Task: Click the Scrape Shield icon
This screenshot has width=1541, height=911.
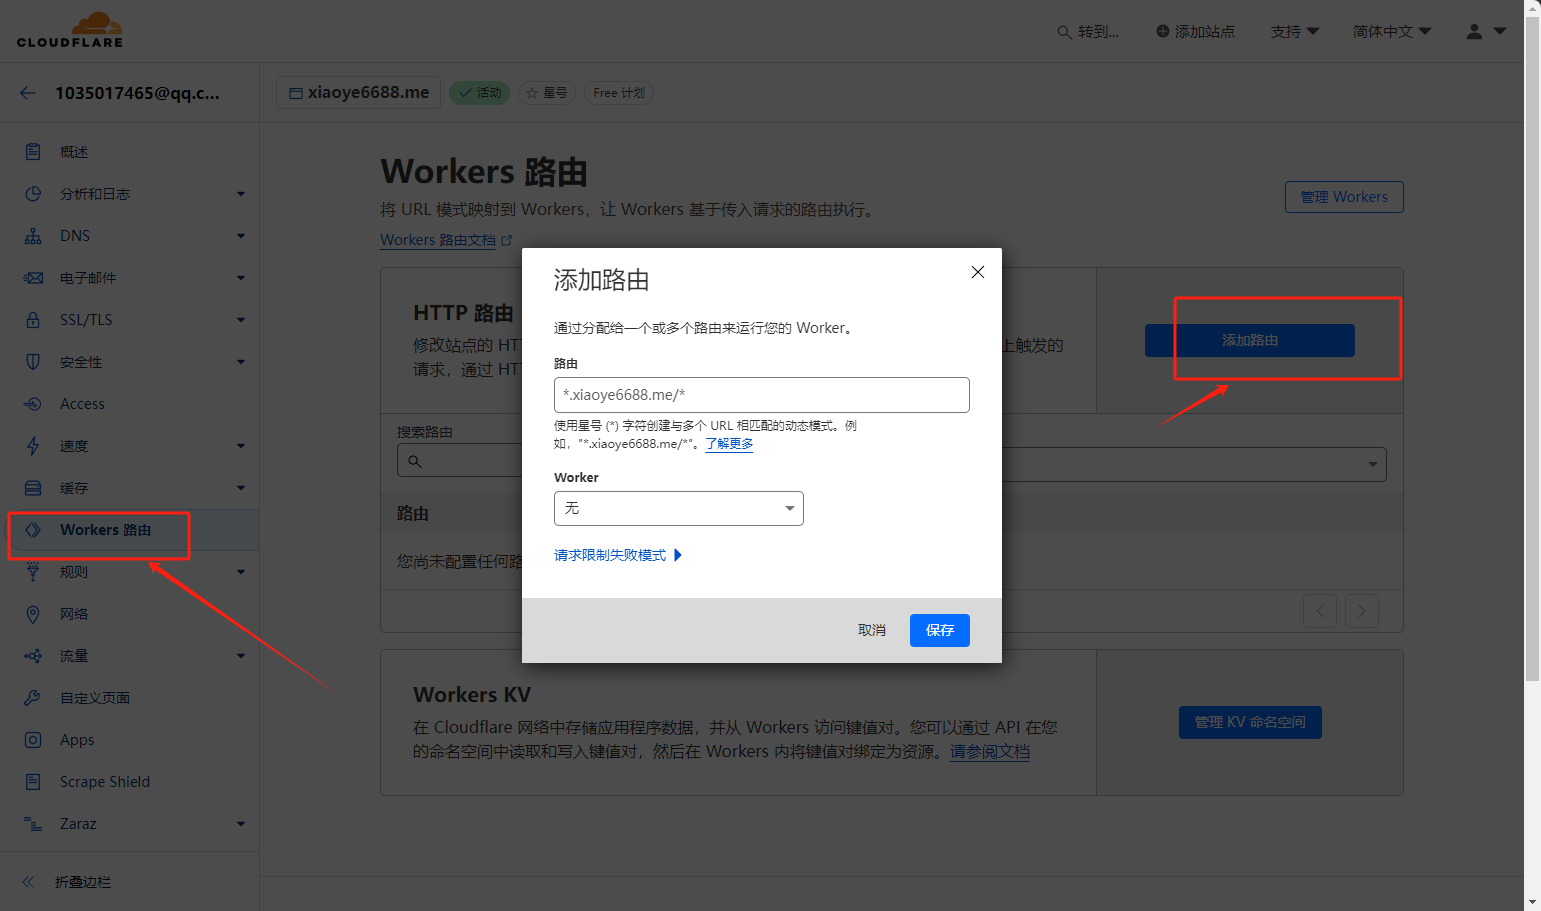Action: 33,782
